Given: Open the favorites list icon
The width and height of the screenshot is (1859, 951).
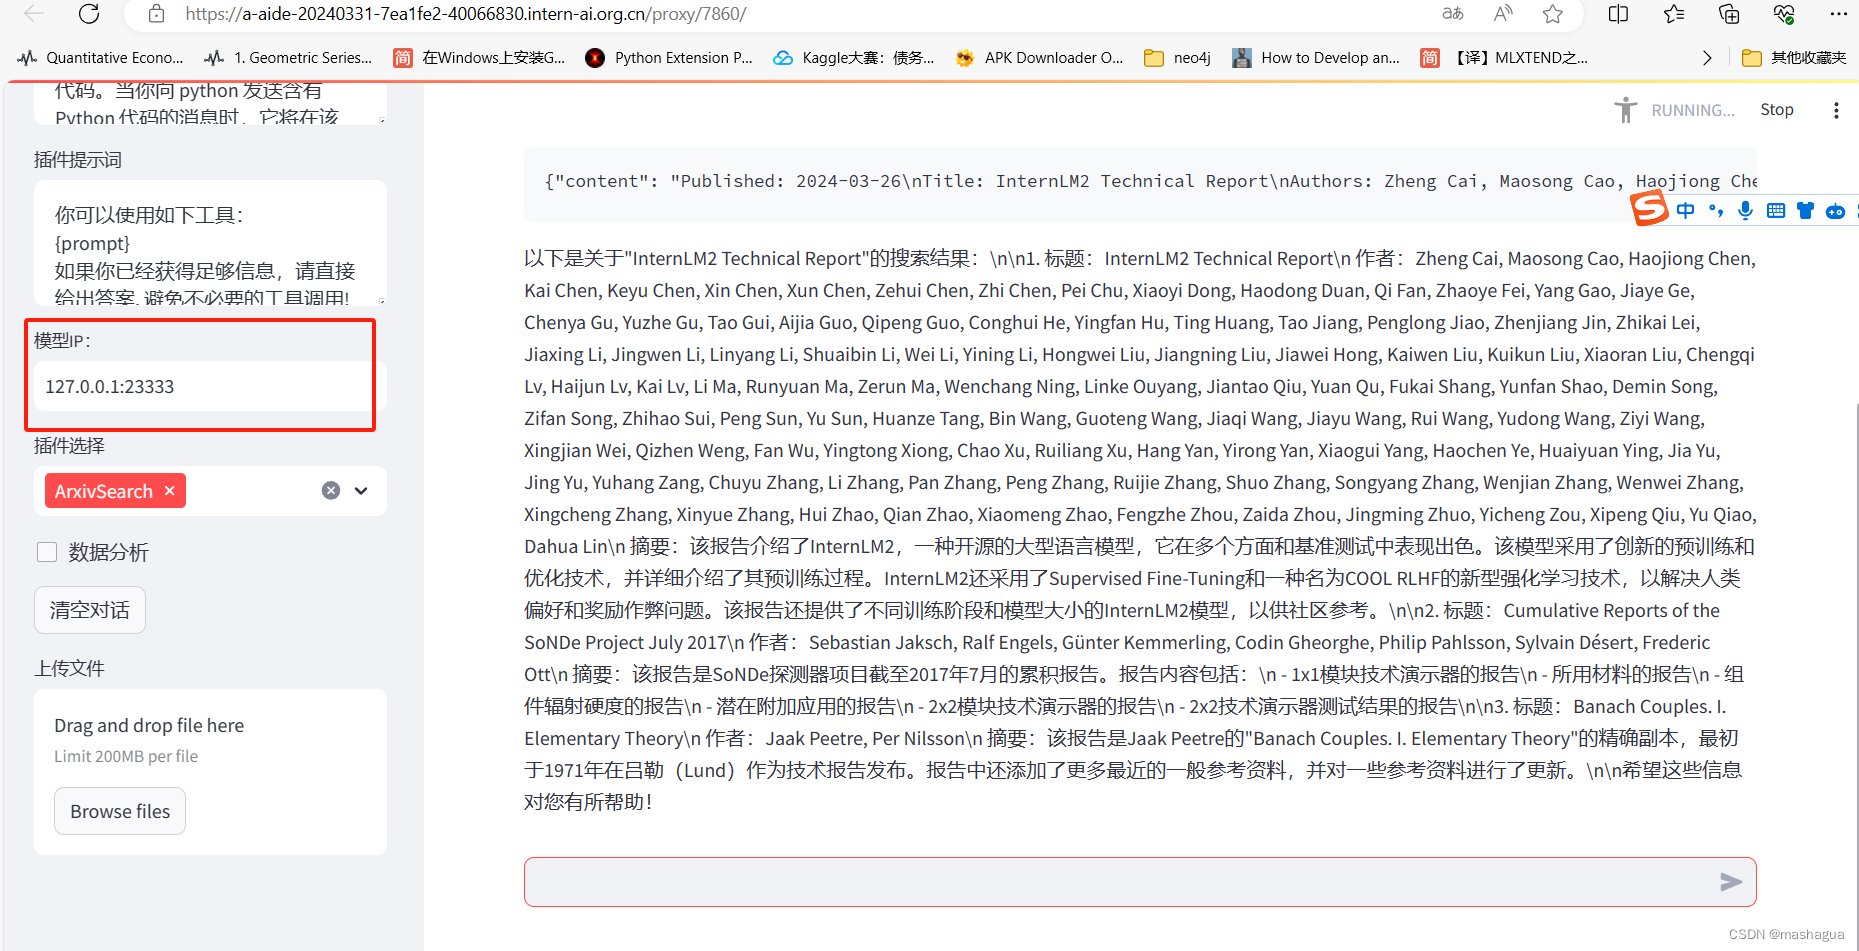Looking at the screenshot, I should click(1674, 14).
